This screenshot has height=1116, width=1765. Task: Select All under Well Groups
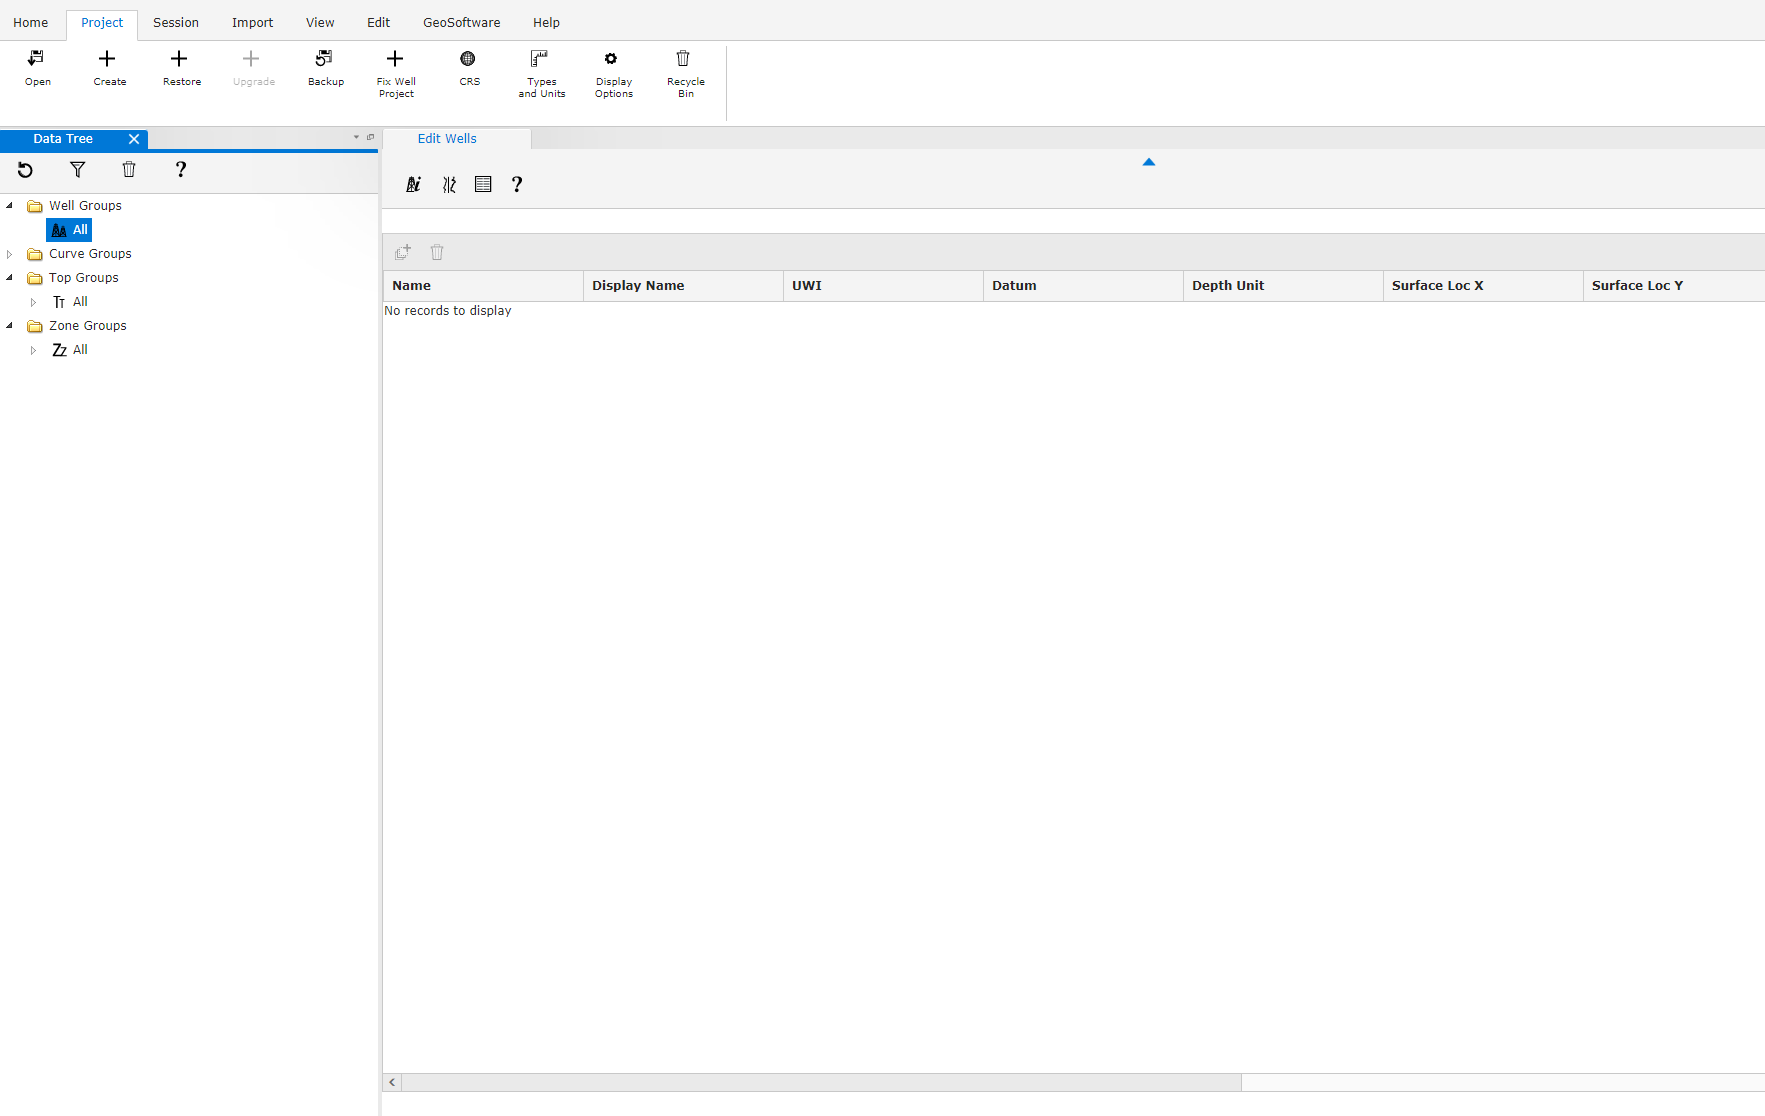tap(69, 230)
